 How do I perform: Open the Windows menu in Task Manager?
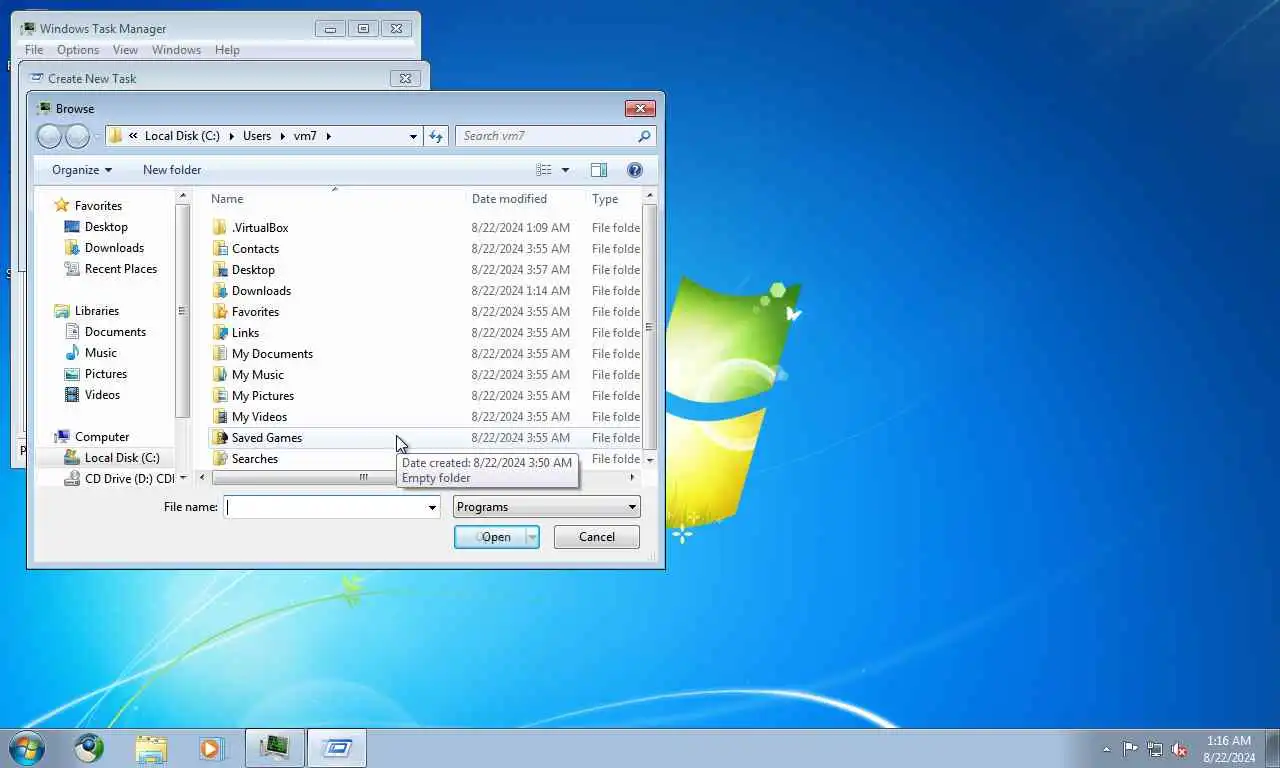[176, 50]
